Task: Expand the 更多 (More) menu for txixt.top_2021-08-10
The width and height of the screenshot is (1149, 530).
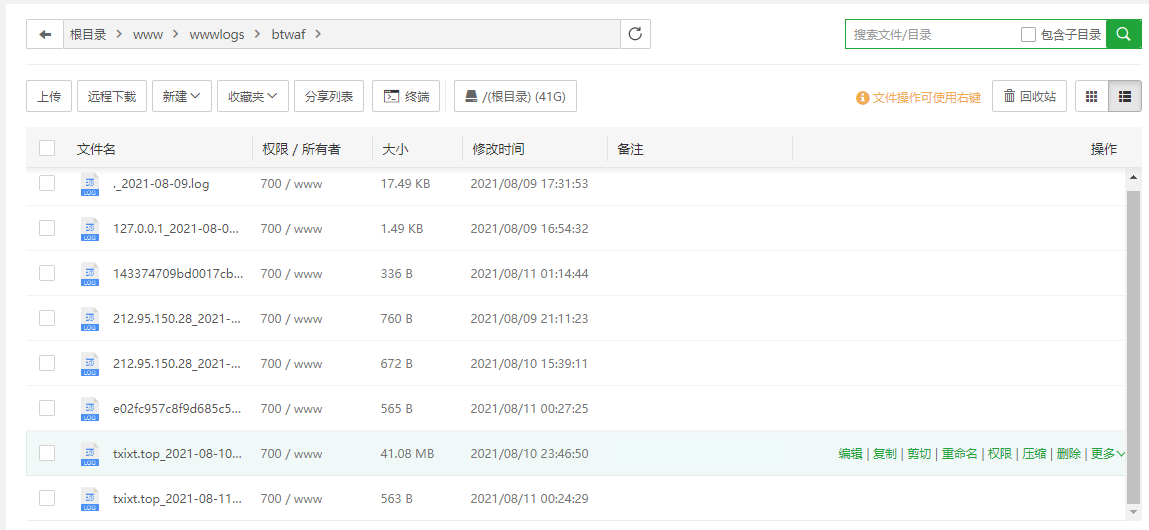Action: coord(1107,454)
